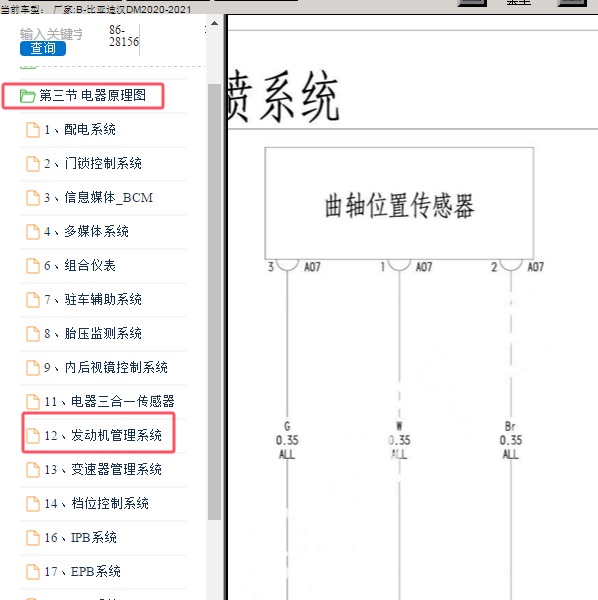The height and width of the screenshot is (600, 598).
Task: Click the page icon beside 组合仪表
Action: point(33,266)
